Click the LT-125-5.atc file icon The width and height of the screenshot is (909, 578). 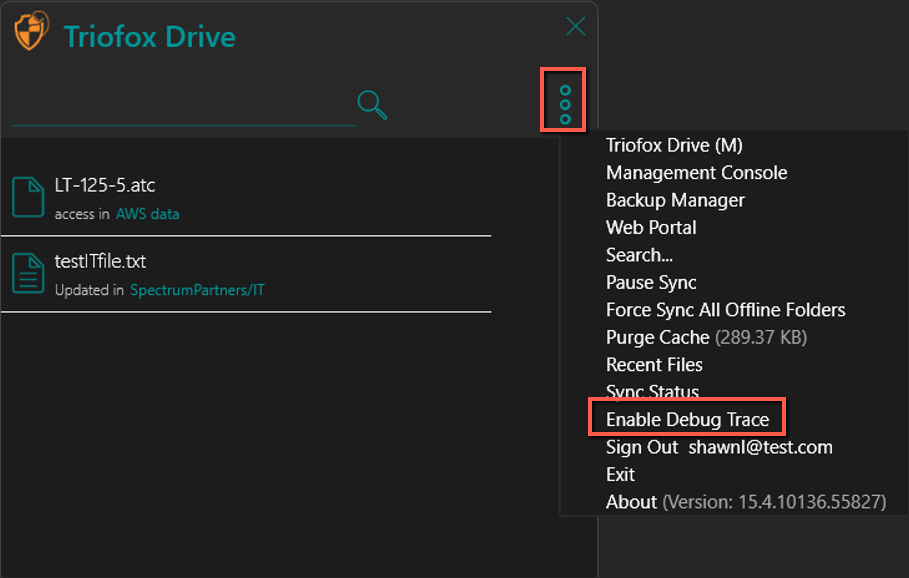coord(28,197)
